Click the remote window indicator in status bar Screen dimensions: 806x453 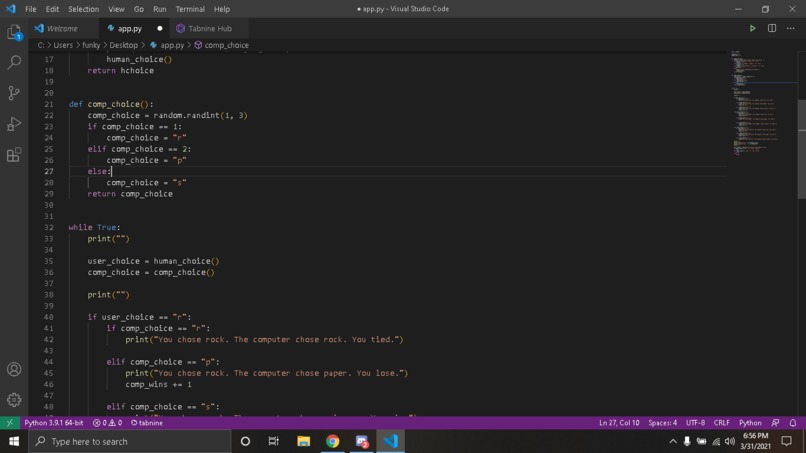point(9,423)
